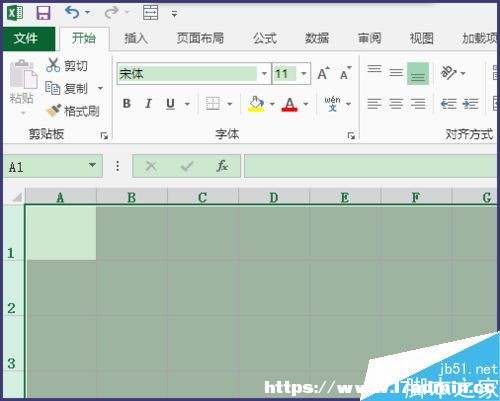This screenshot has width=500, height=401.
Task: Save the workbook with the floppy disk icon
Action: (x=44, y=13)
